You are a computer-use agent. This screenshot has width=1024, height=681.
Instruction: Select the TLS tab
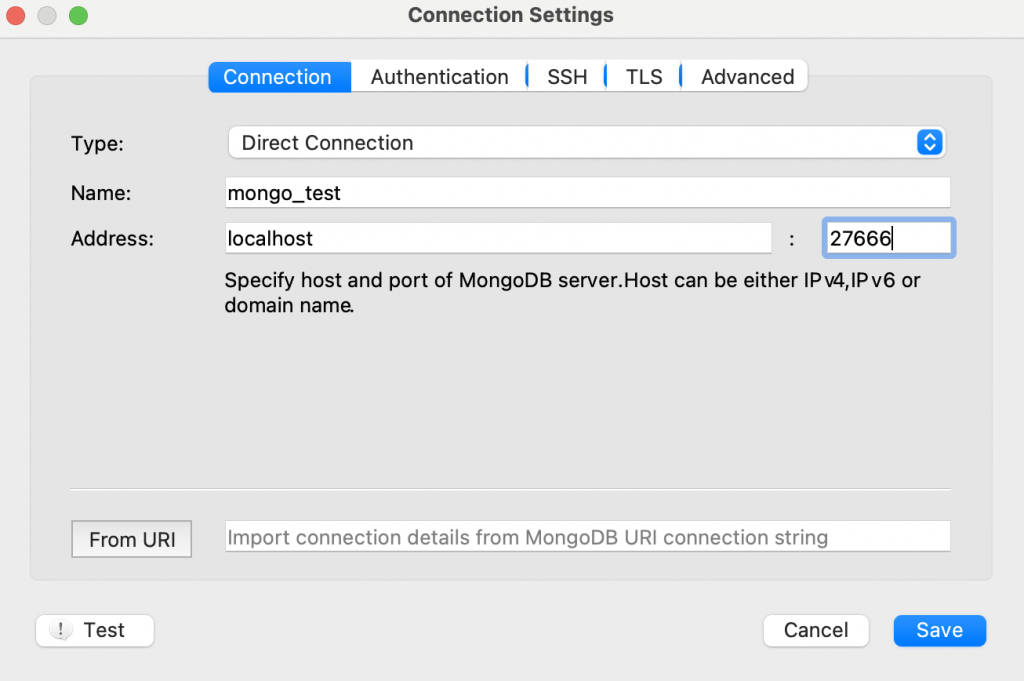pos(644,77)
